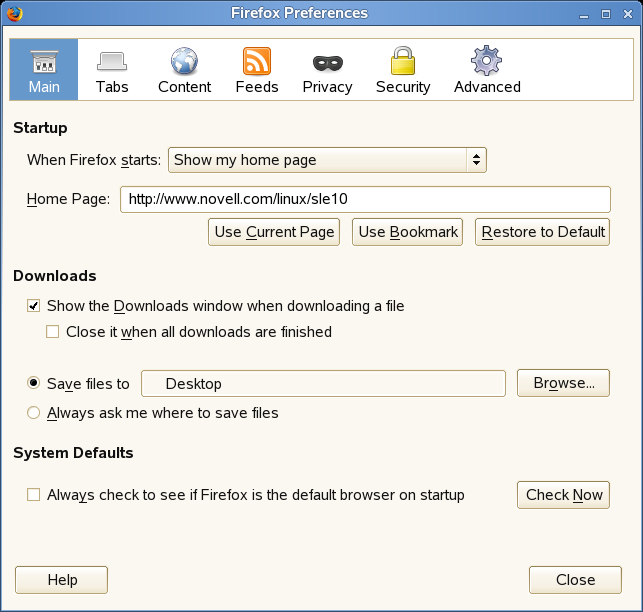Open the Content preferences globe icon

[x=184, y=61]
